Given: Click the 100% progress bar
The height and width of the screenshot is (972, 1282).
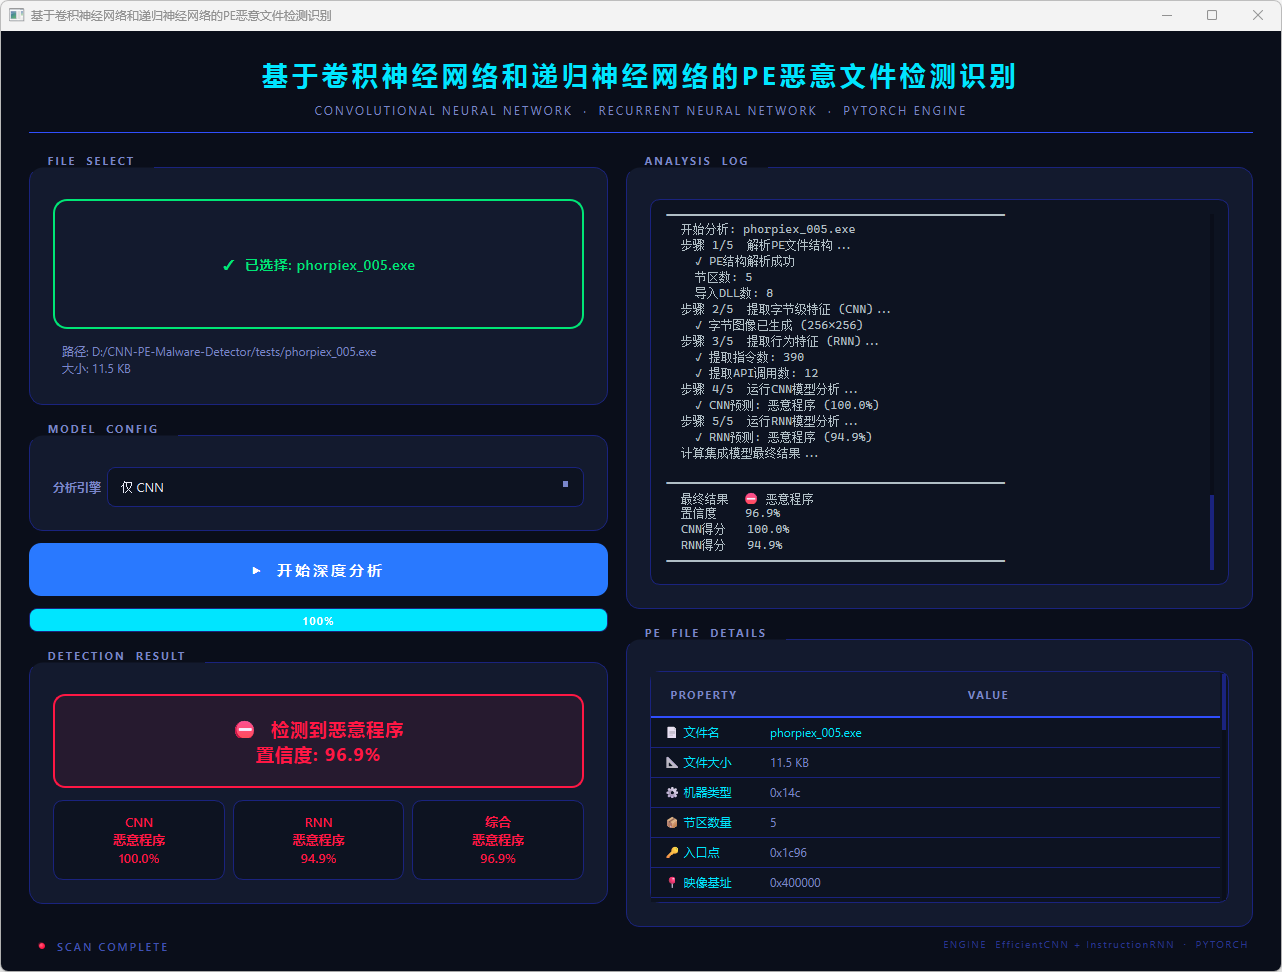Looking at the screenshot, I should click(x=318, y=621).
